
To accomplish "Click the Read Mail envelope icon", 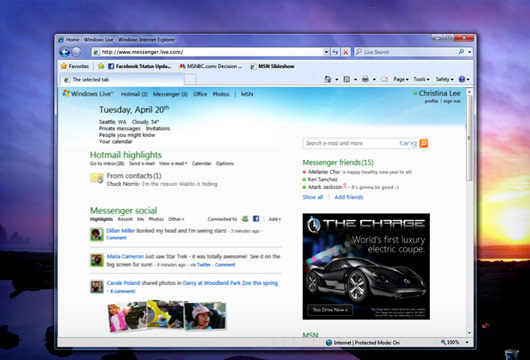I will pyautogui.click(x=384, y=79).
